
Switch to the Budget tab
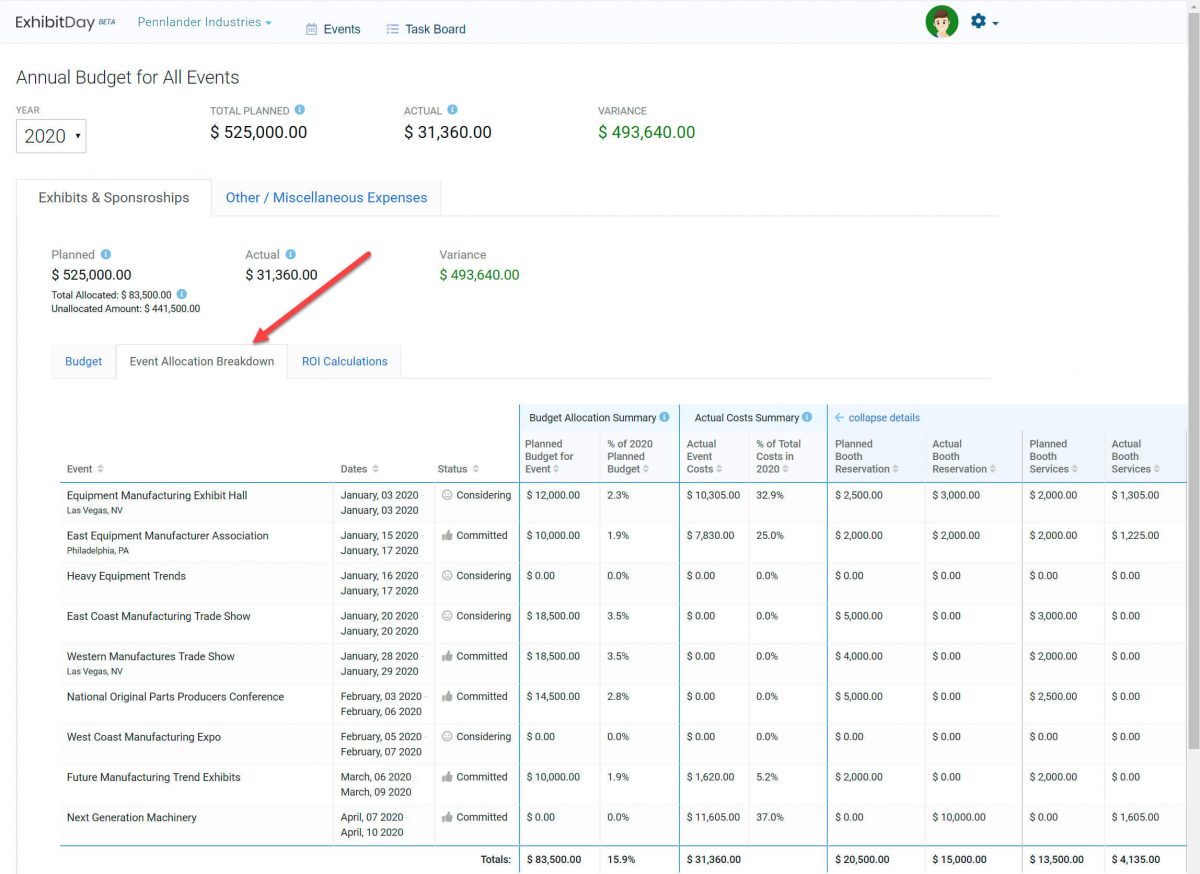pyautogui.click(x=83, y=361)
